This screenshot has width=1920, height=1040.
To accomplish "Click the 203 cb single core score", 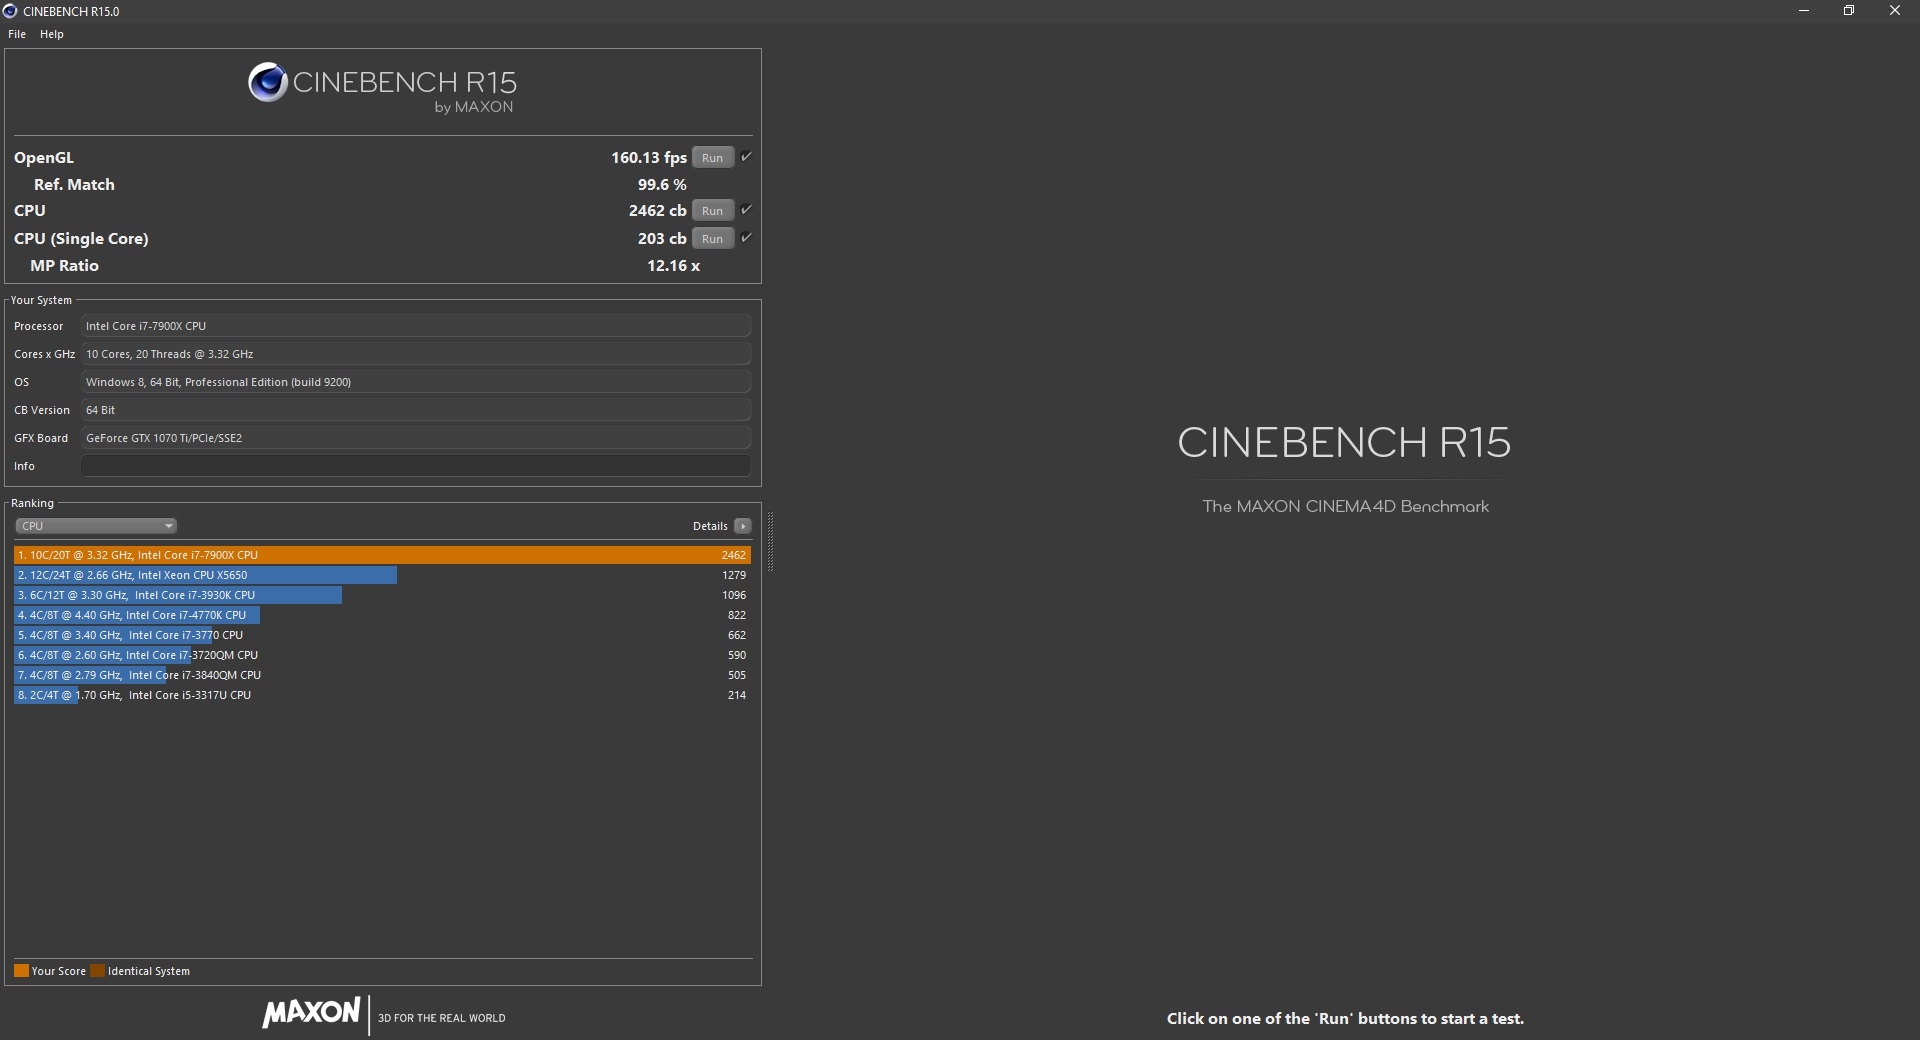I will (662, 239).
